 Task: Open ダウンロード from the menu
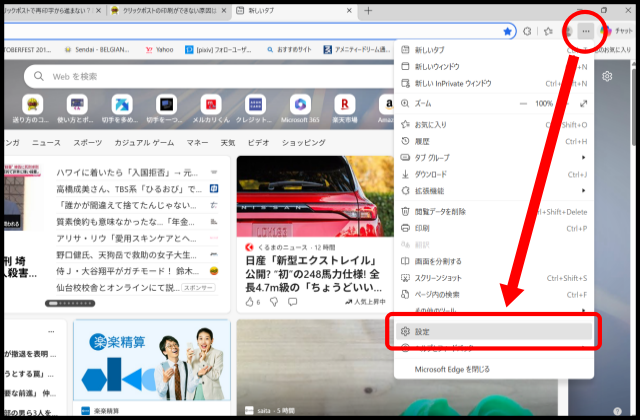pyautogui.click(x=494, y=174)
